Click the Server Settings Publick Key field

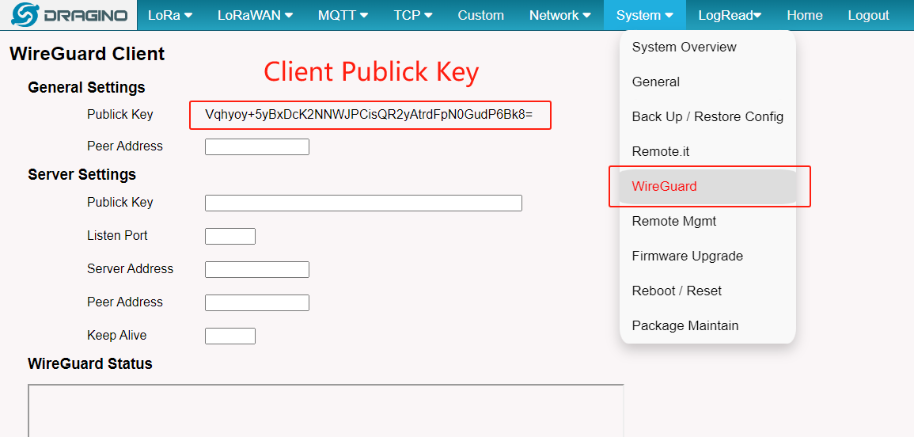363,203
